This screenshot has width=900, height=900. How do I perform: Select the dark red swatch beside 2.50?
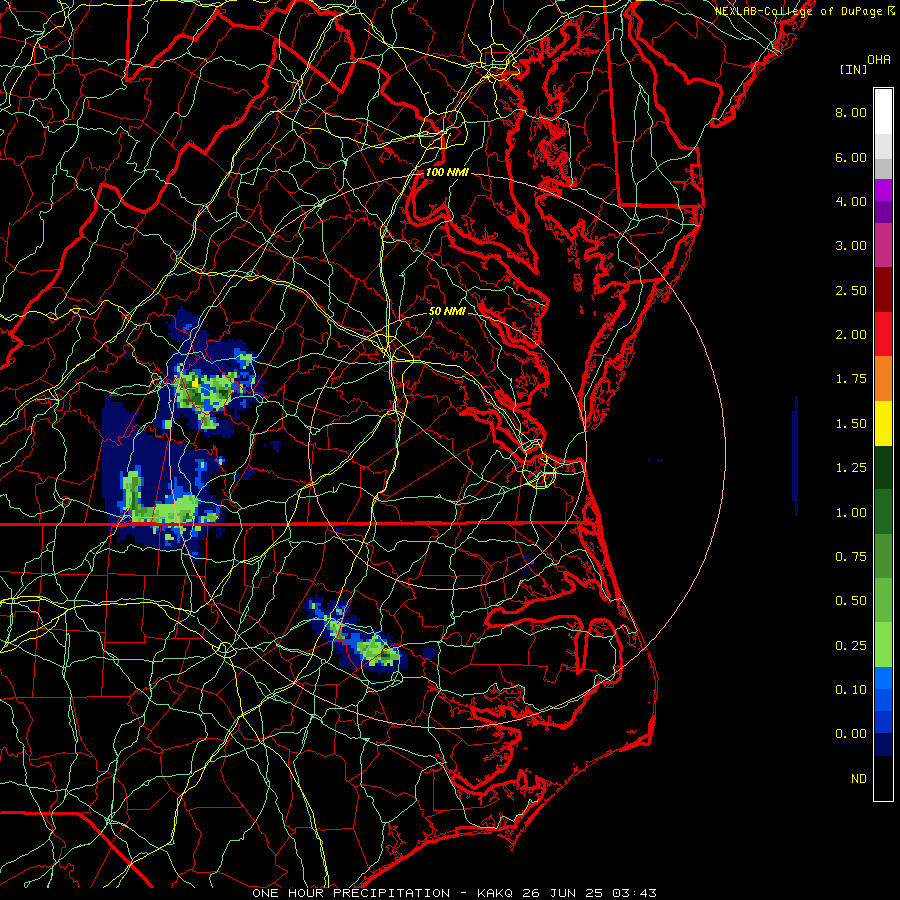883,290
